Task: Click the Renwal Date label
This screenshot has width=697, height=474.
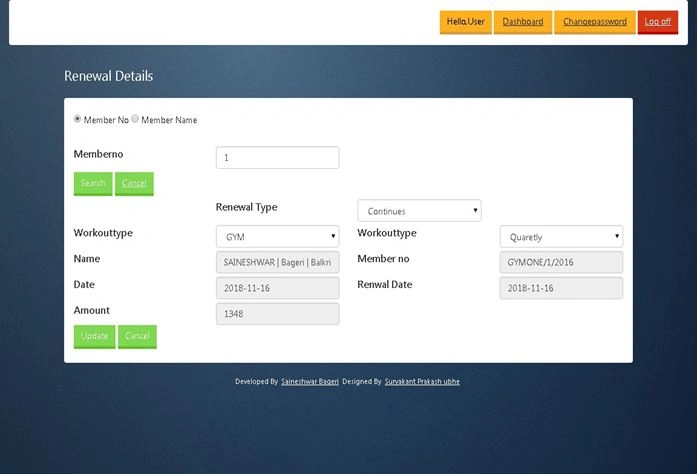Action: [x=385, y=285]
